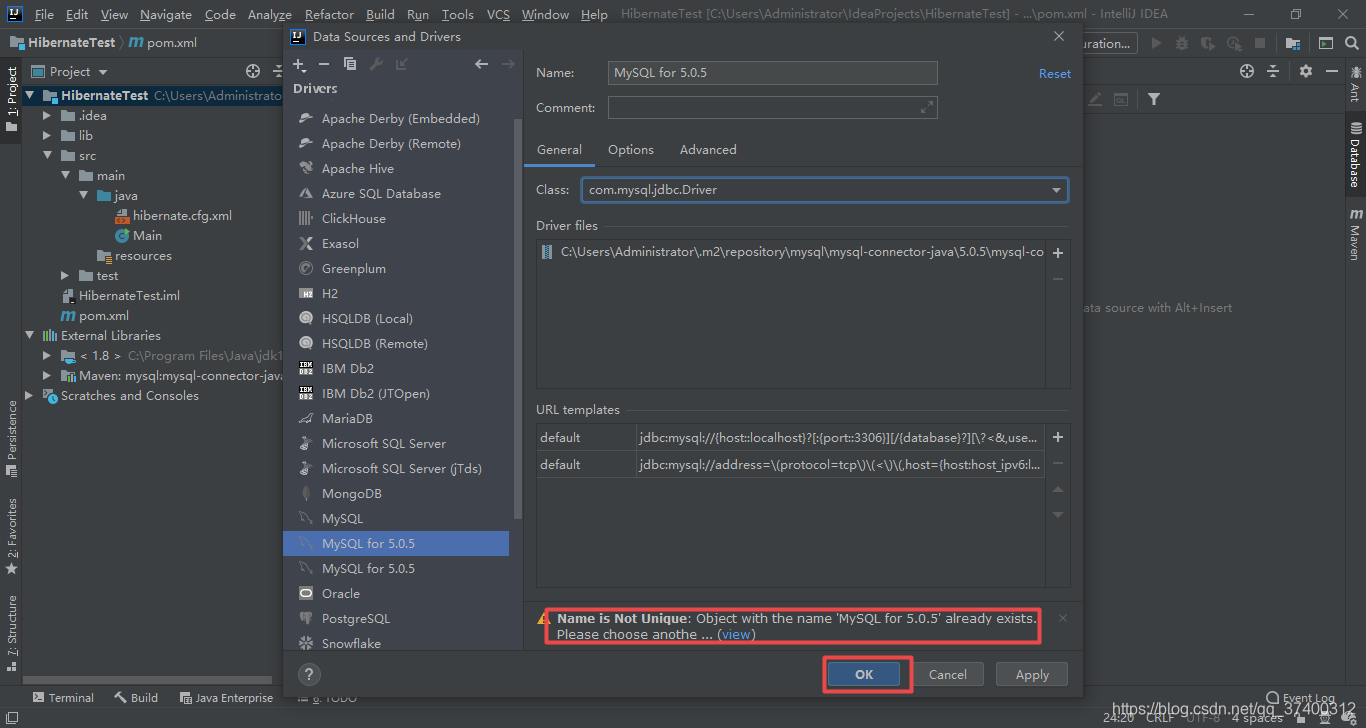This screenshot has width=1366, height=728.
Task: Open the Project view dropdown
Action: 103,72
